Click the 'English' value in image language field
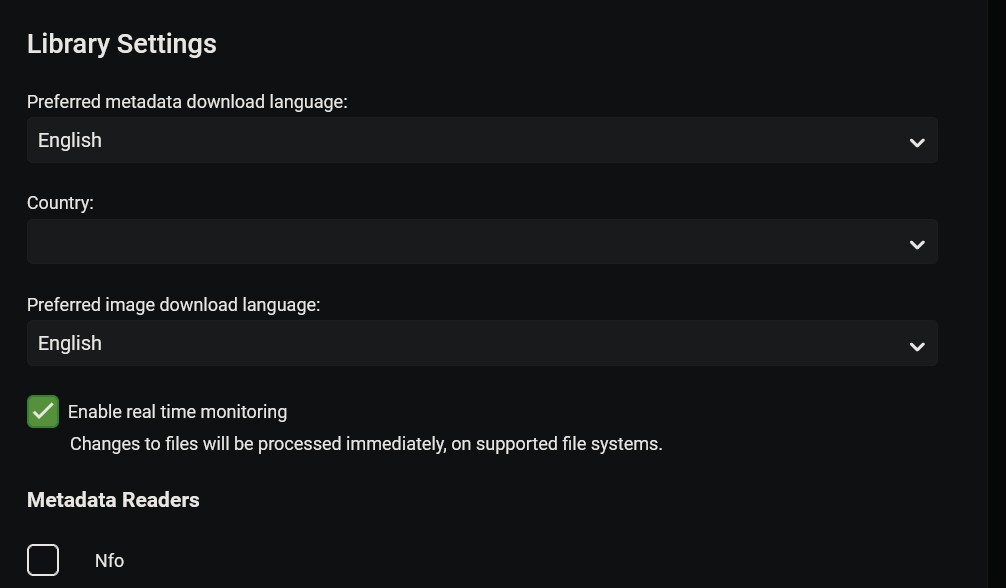This screenshot has height=588, width=1006. (x=70, y=343)
